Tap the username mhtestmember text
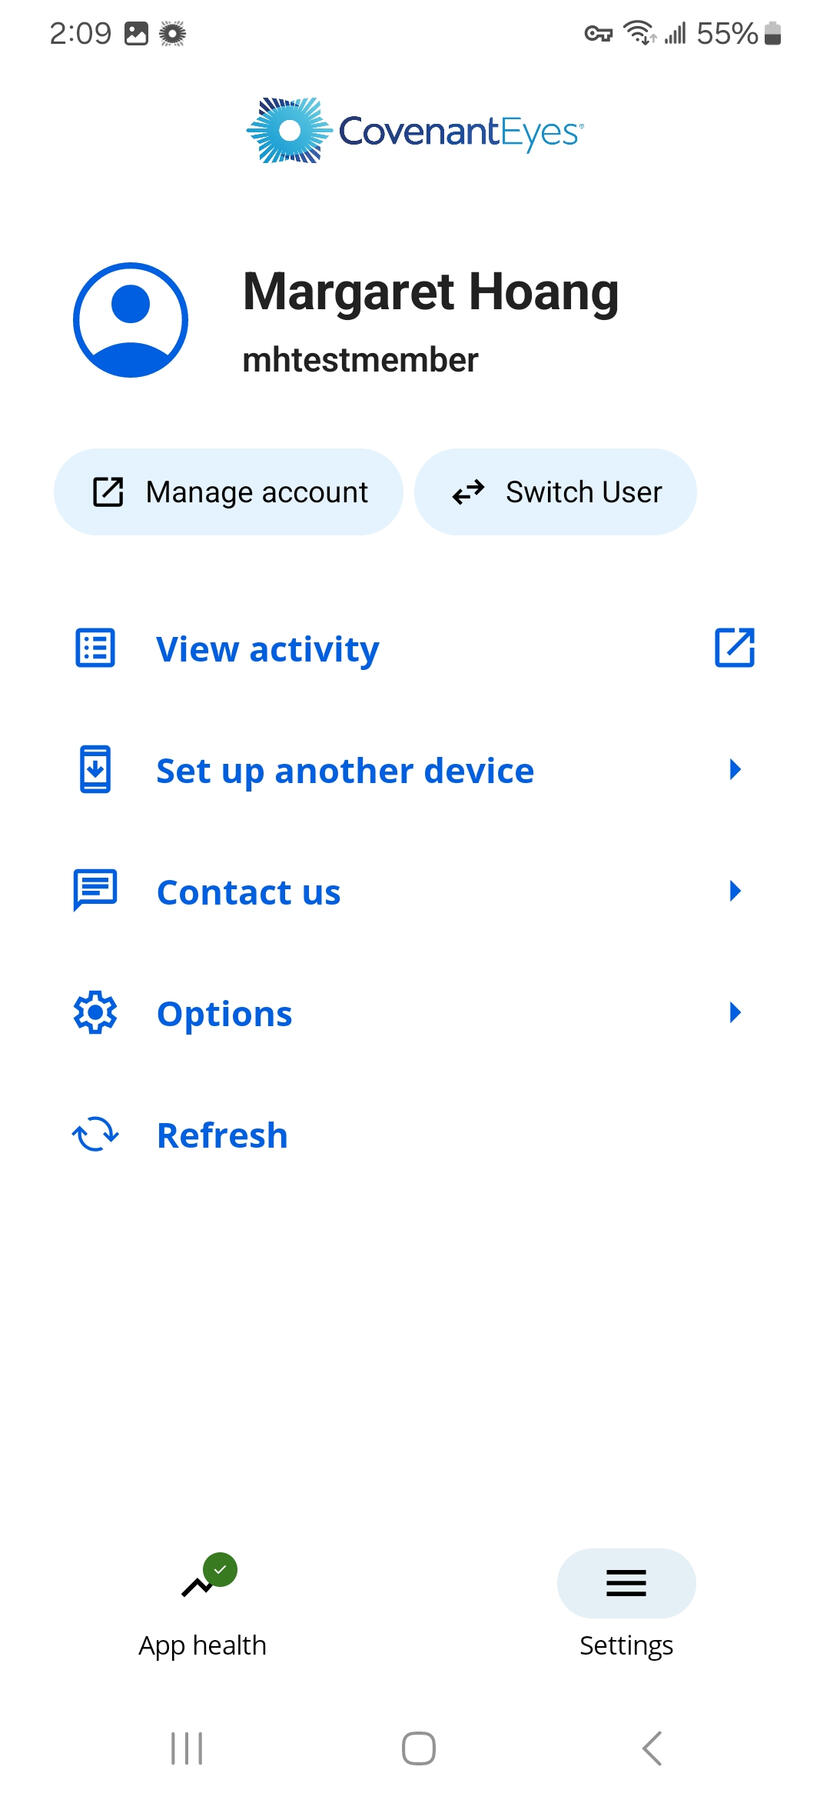830x1800 pixels. (x=360, y=360)
